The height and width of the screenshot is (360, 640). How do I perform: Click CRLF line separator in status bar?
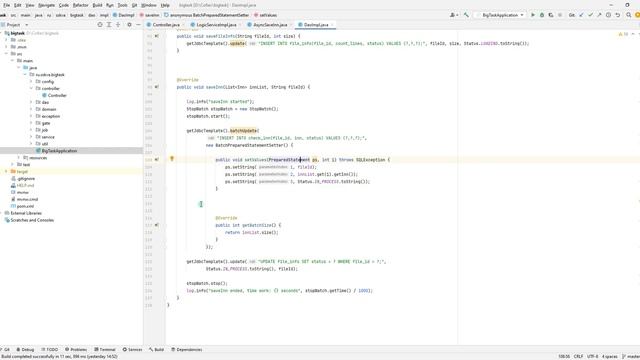point(578,356)
